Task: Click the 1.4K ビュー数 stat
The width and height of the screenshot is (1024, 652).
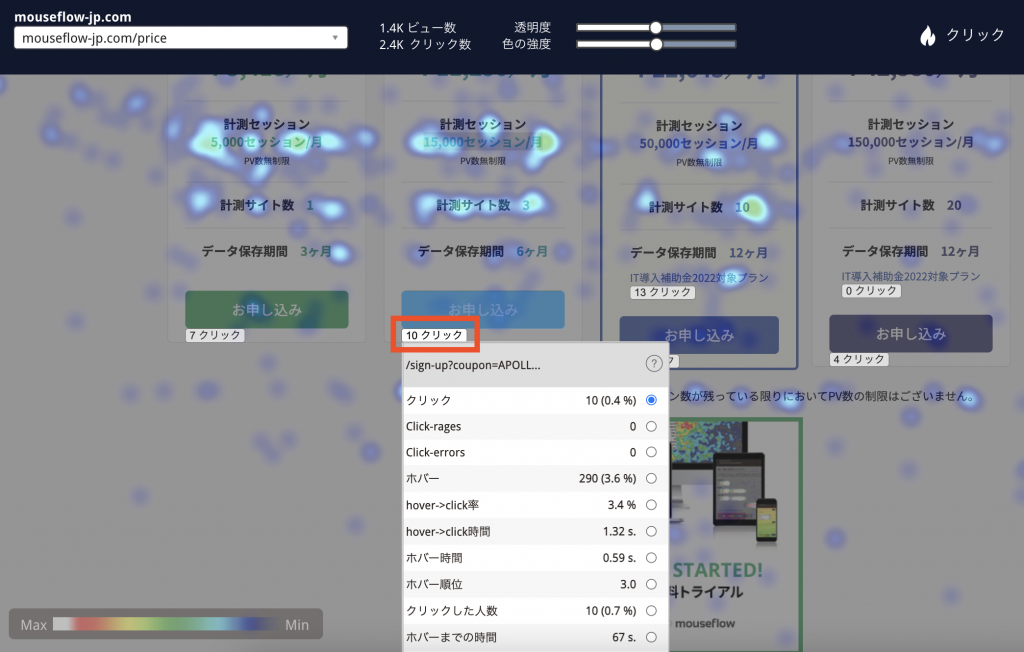Action: point(418,27)
